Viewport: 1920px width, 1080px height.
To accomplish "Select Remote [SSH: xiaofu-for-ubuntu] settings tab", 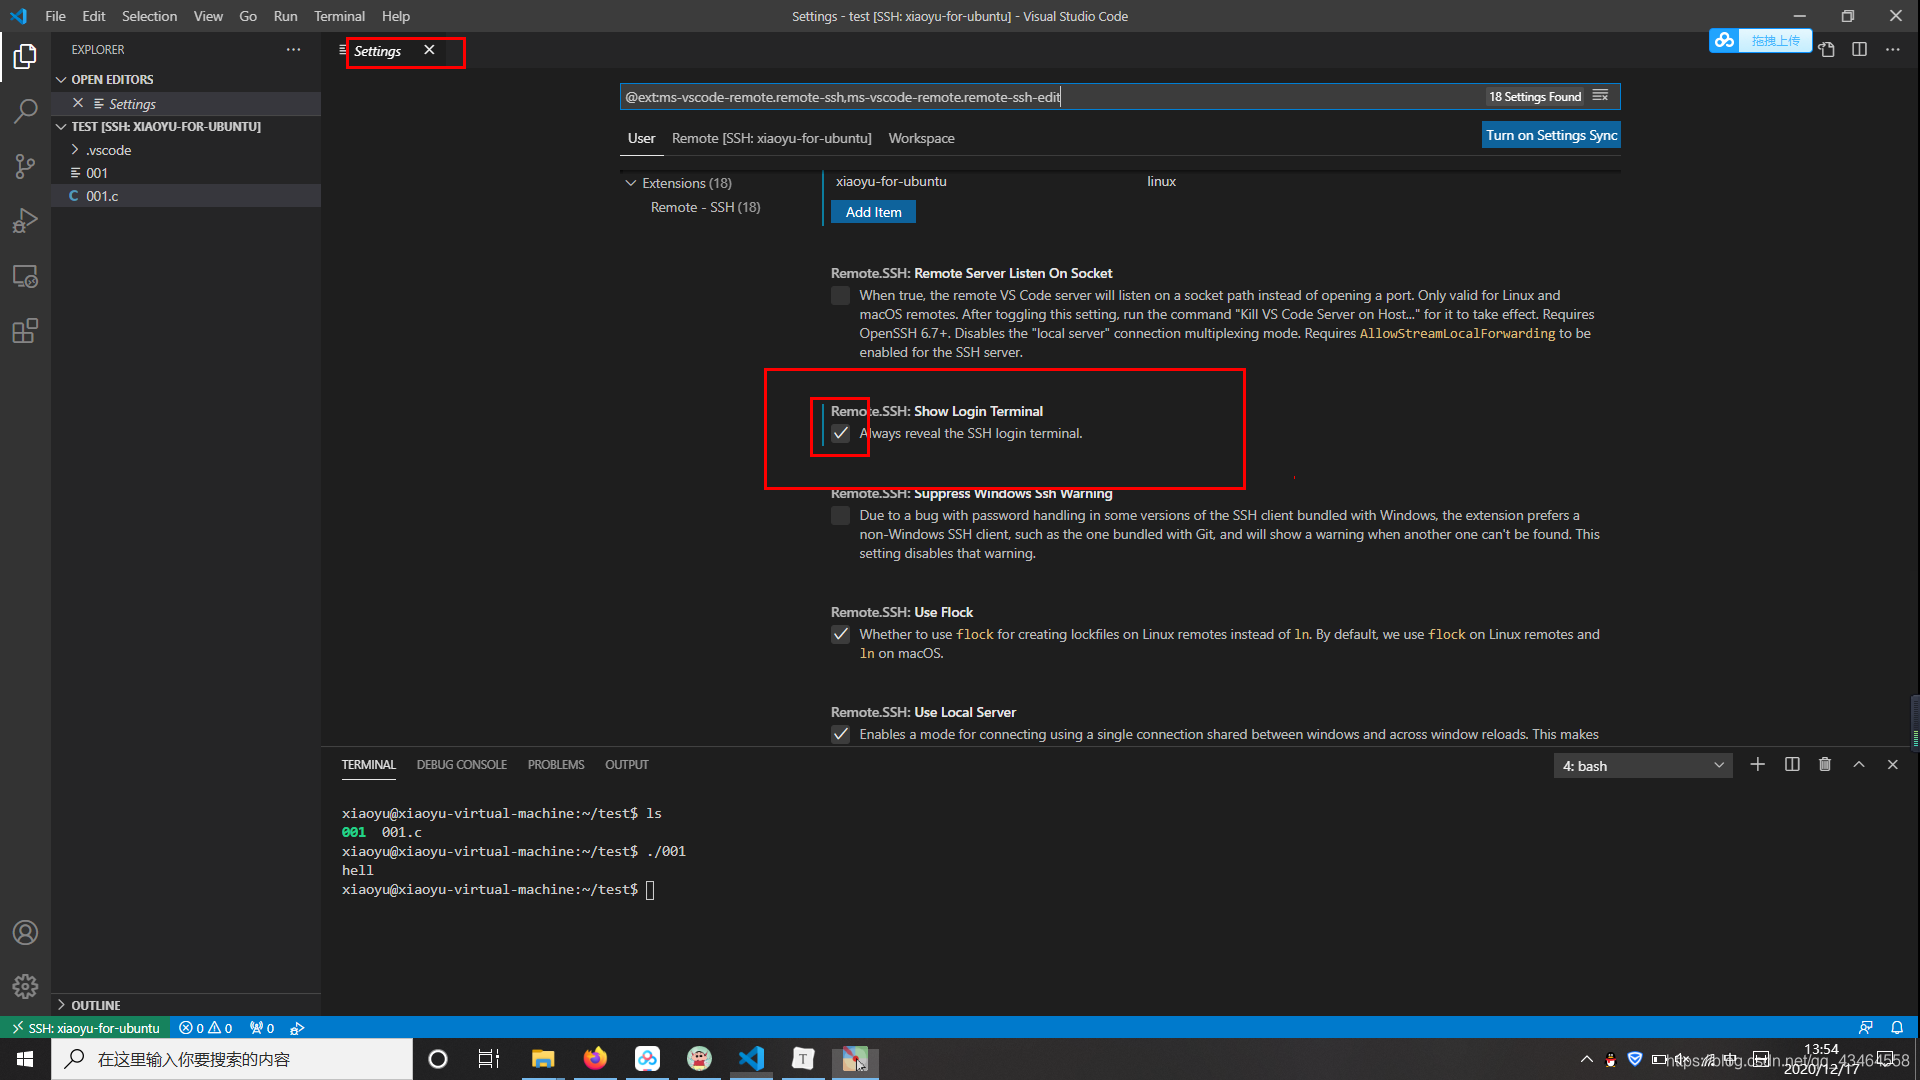I will pyautogui.click(x=770, y=137).
